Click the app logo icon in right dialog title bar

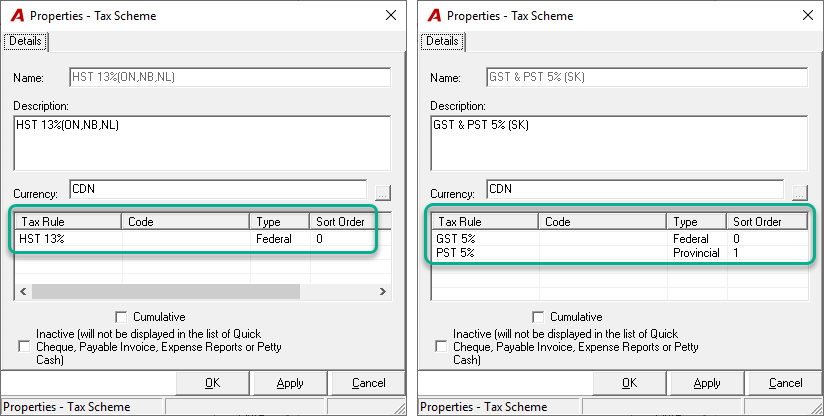[x=435, y=16]
